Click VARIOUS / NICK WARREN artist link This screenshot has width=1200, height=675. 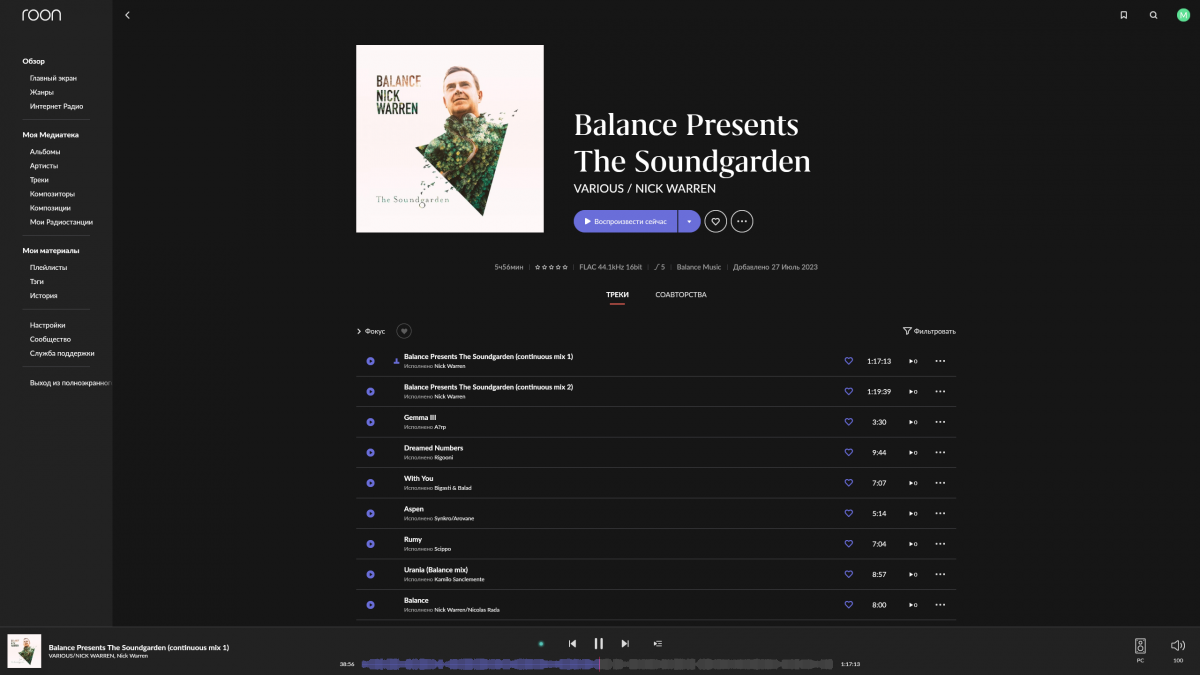(645, 188)
